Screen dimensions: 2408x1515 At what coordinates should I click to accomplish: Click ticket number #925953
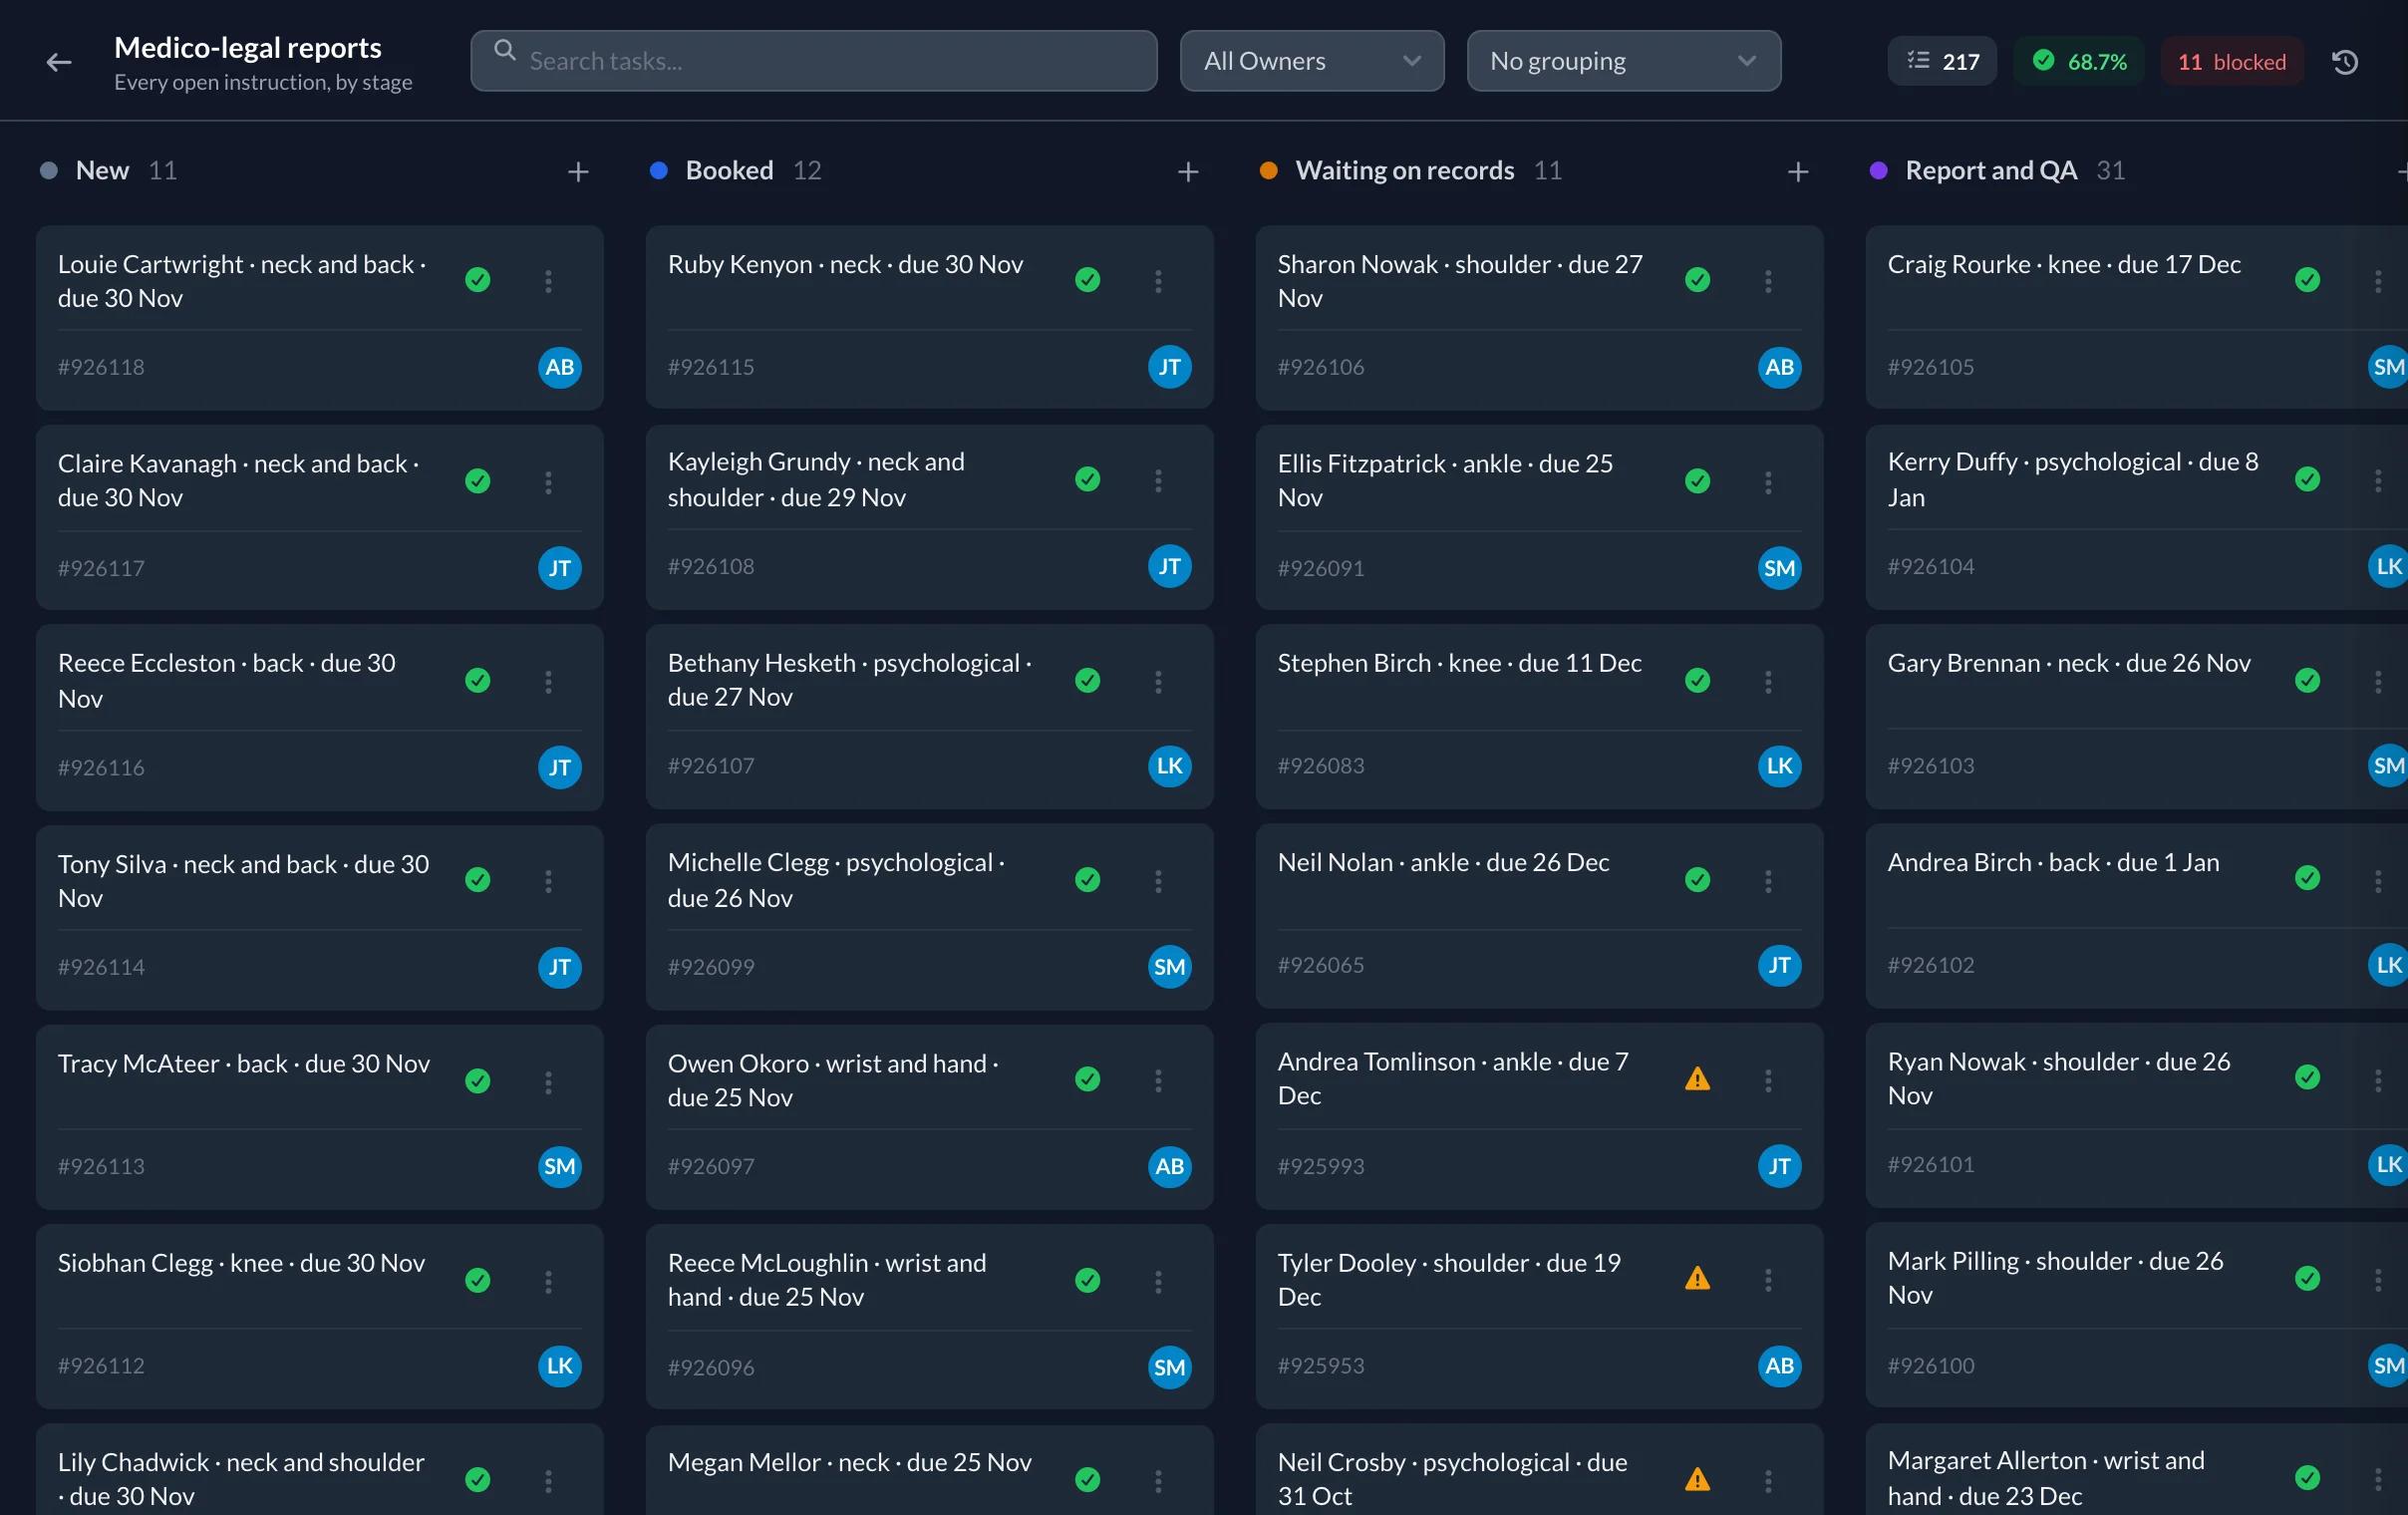[1321, 1366]
